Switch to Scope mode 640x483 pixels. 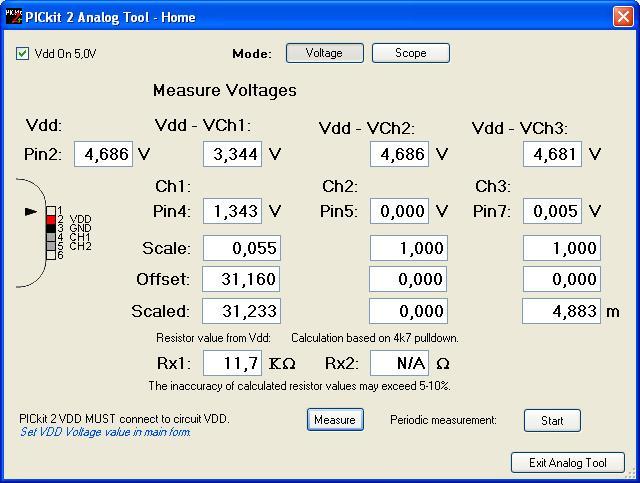click(x=411, y=53)
